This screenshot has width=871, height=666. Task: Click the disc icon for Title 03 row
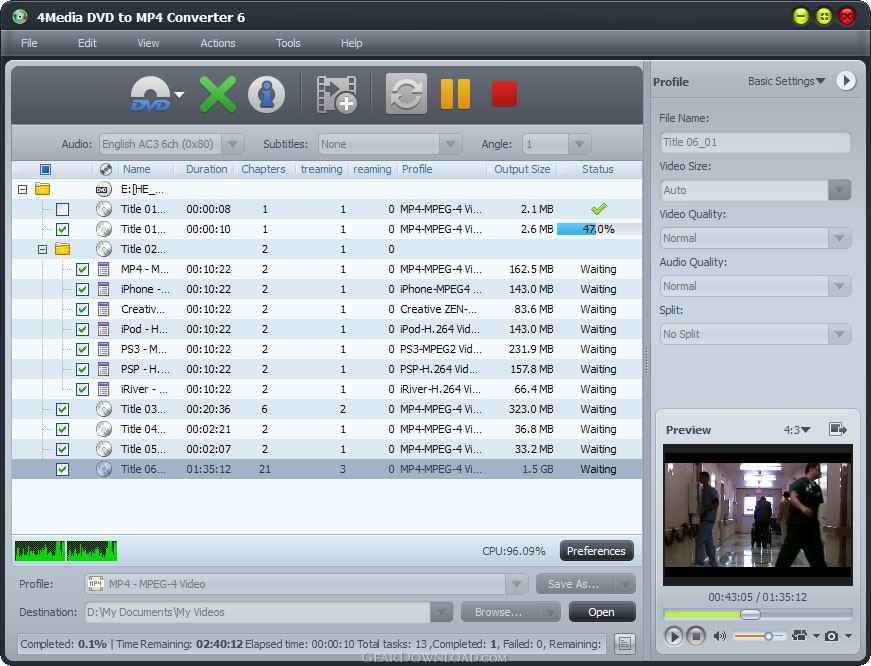coord(104,409)
